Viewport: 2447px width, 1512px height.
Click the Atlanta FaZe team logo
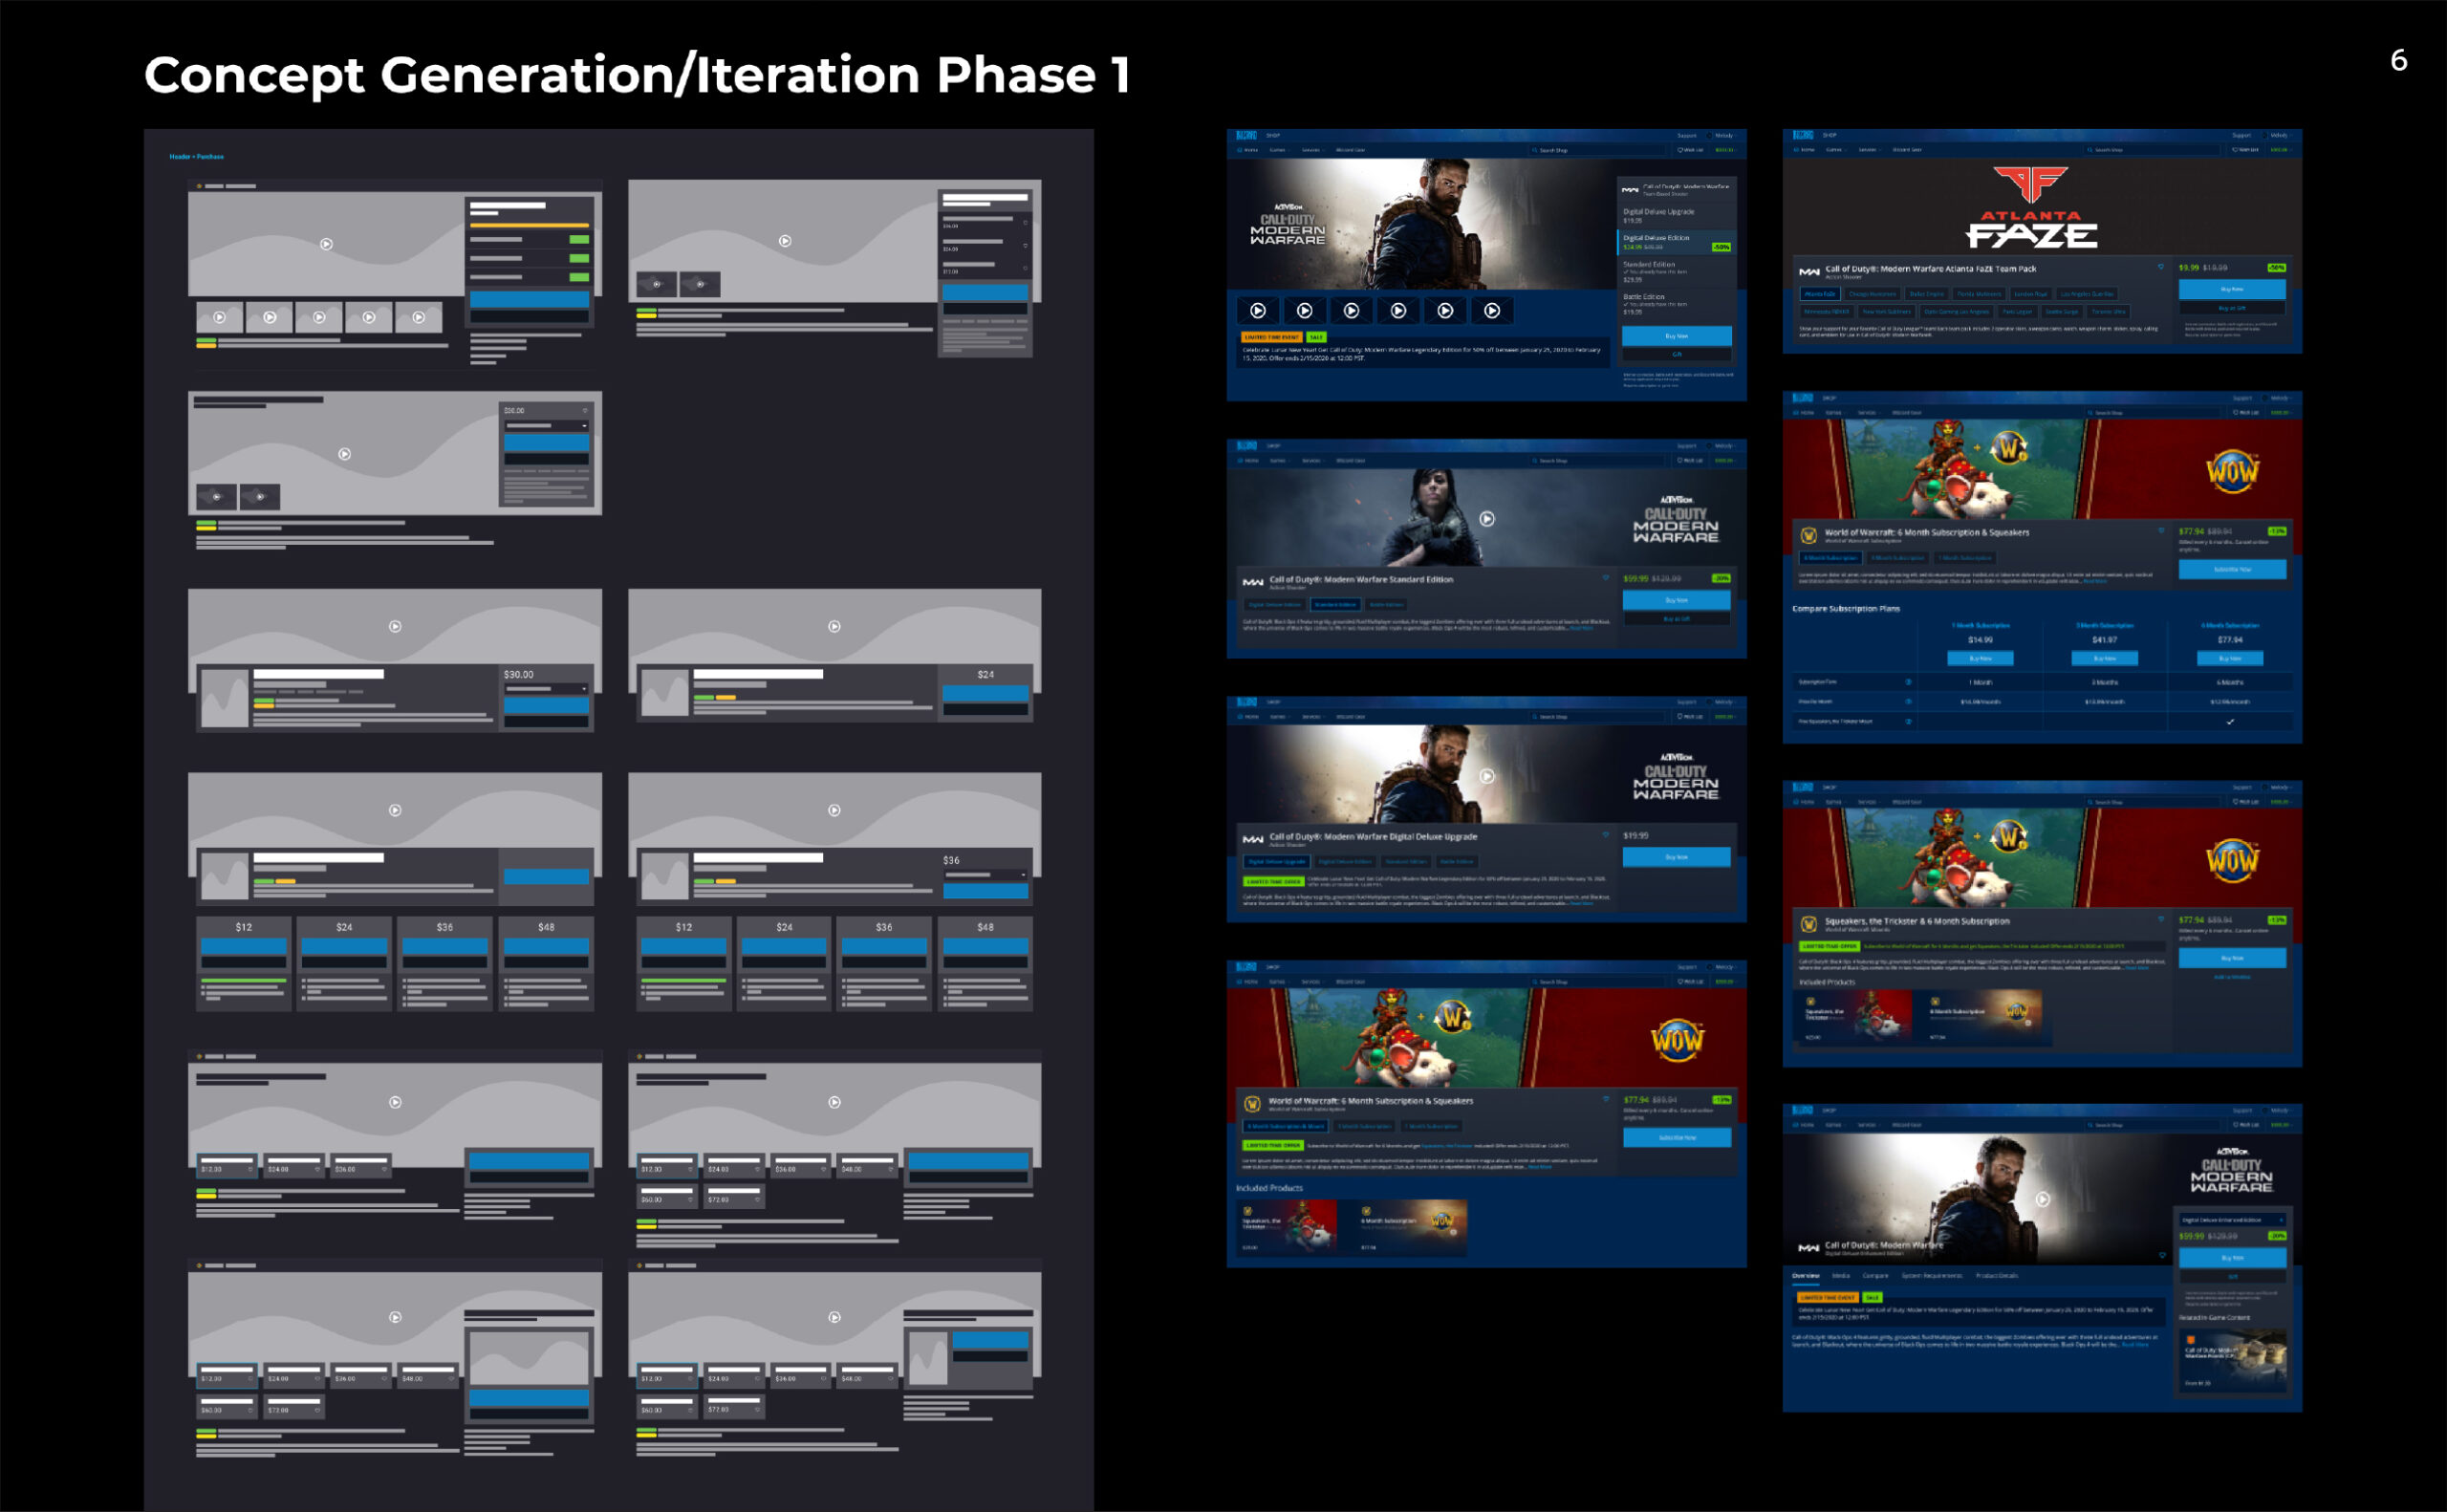(2031, 207)
